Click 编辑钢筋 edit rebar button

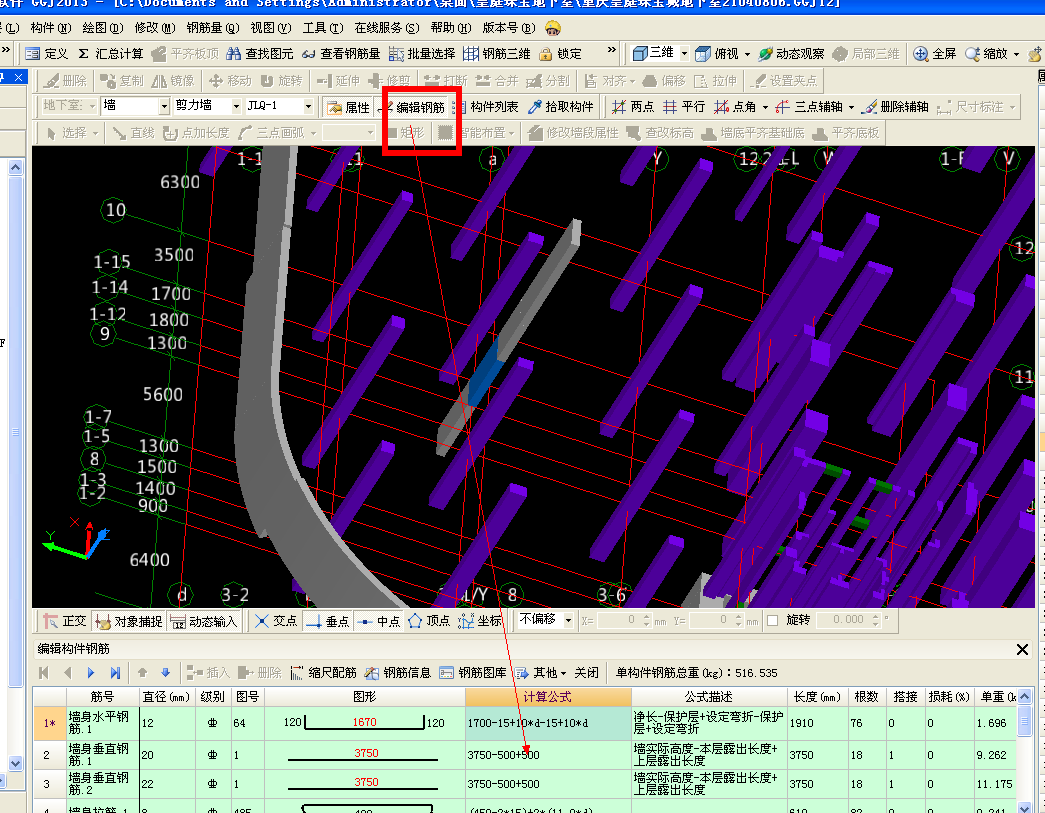413,107
